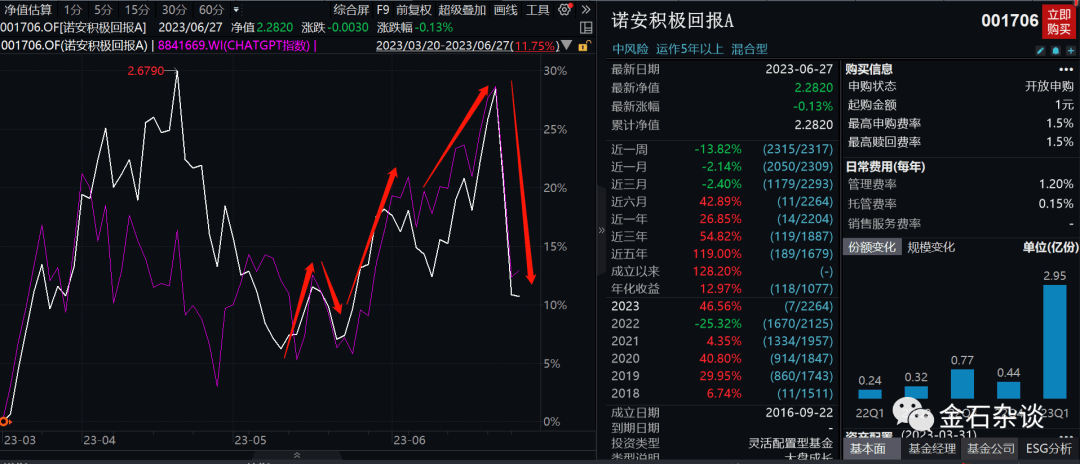
Task: Click the 灵活配置型基金 investment type value
Action: (791, 443)
